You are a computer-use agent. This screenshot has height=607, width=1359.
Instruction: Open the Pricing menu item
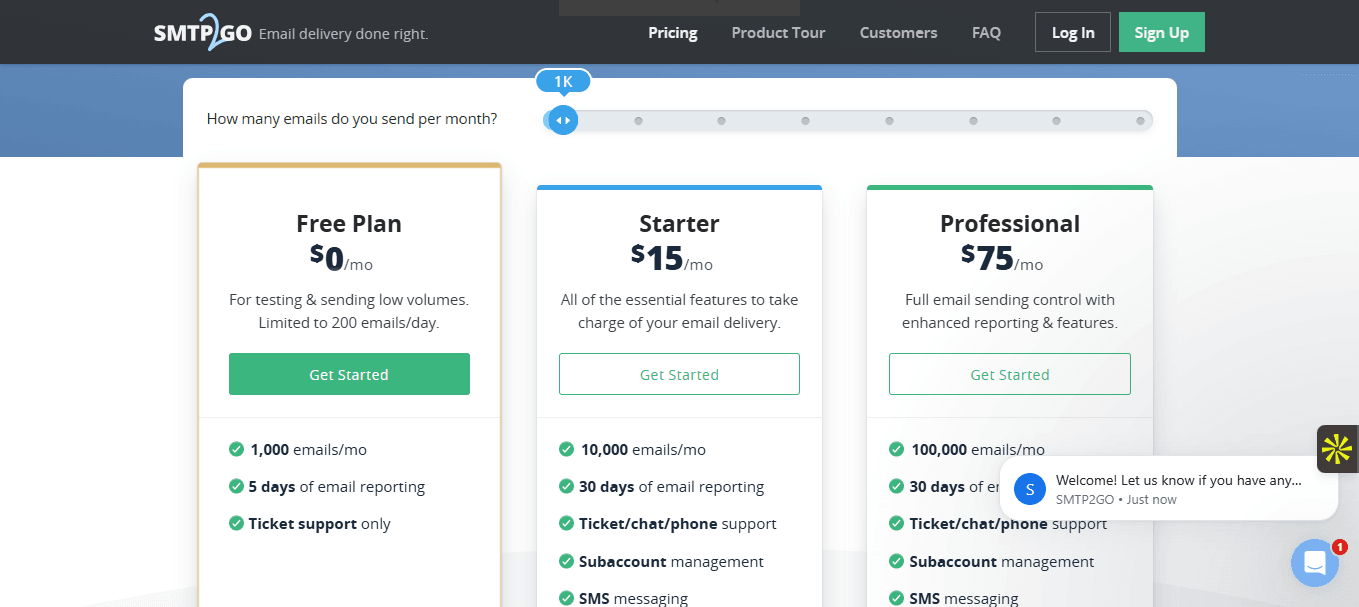(672, 33)
